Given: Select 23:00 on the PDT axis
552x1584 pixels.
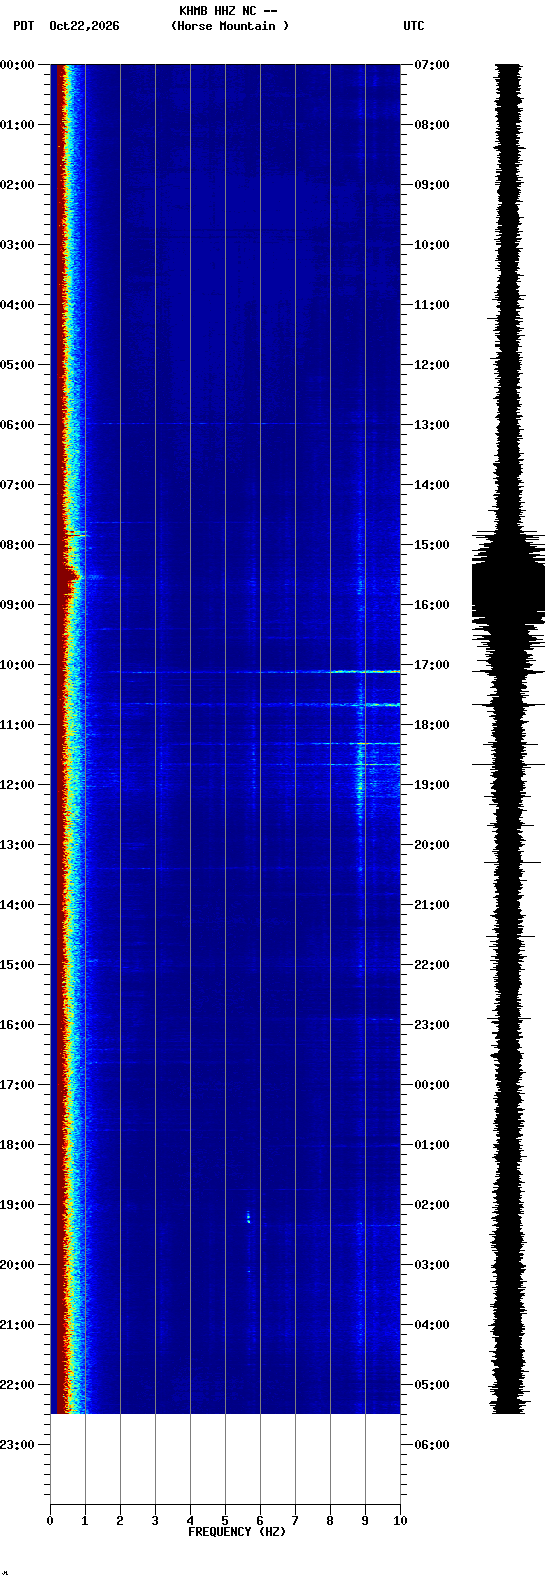Looking at the screenshot, I should (17, 1445).
